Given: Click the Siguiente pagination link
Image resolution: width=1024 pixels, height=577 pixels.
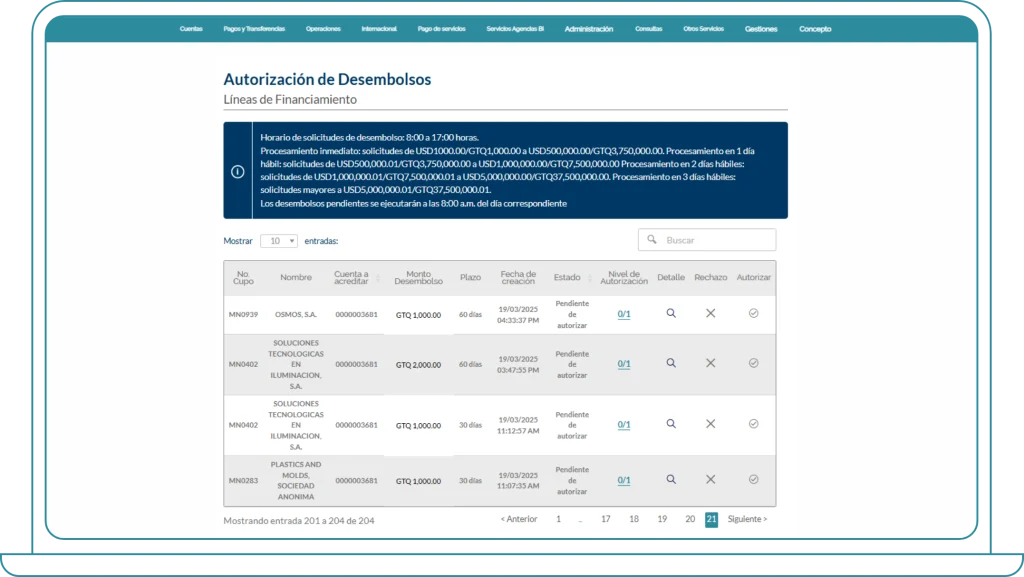Looking at the screenshot, I should 747,519.
